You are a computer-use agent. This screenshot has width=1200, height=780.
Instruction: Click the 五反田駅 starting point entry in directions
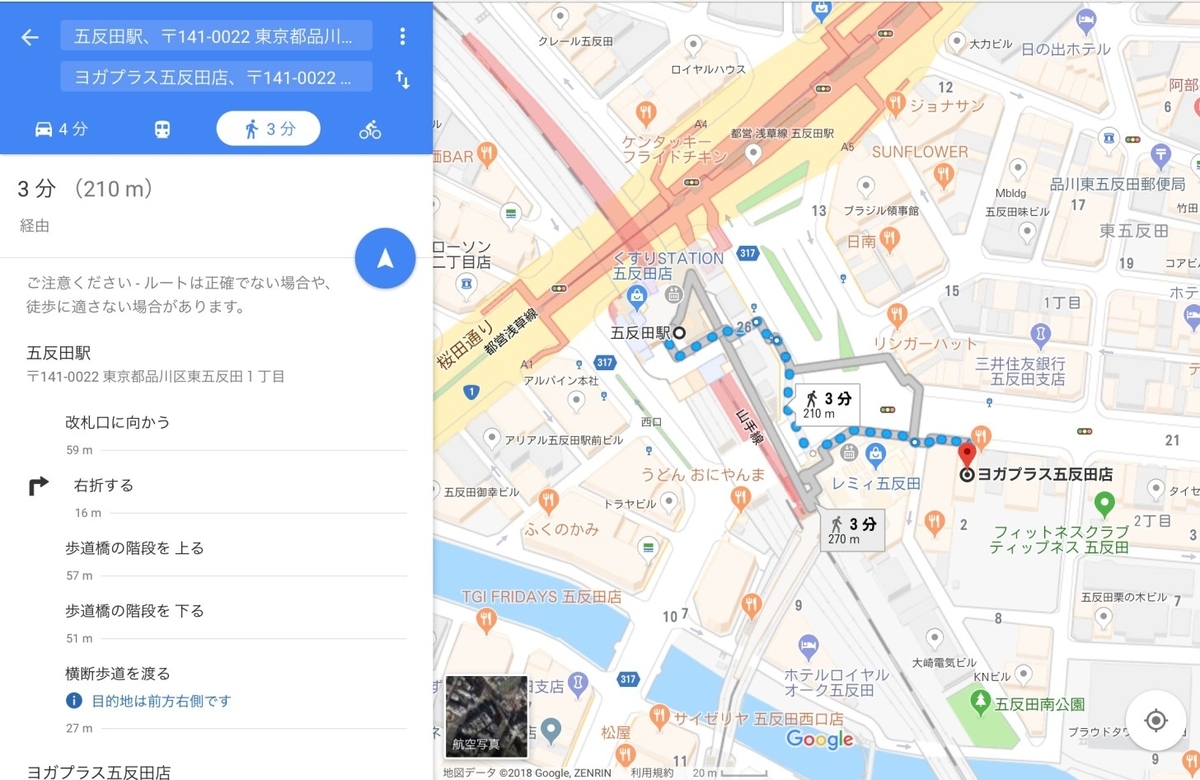[x=59, y=352]
